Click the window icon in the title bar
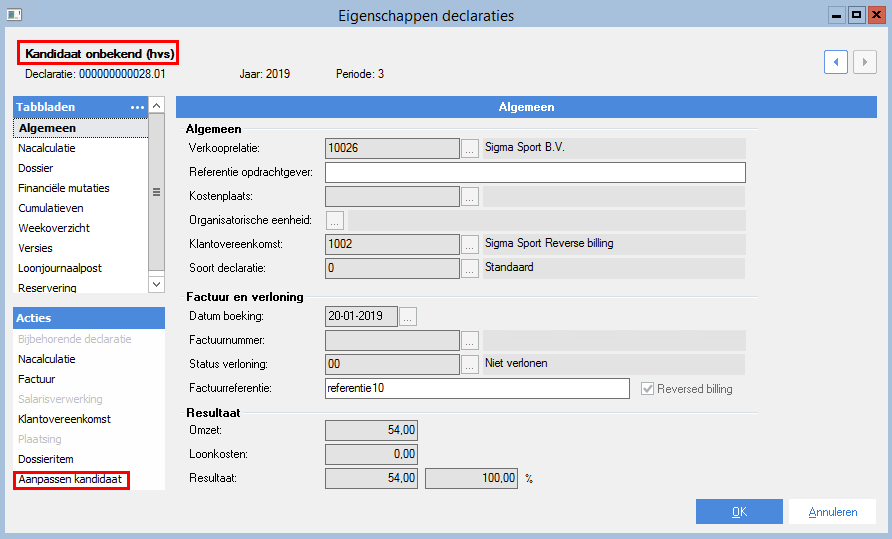The height and width of the screenshot is (539, 892). point(14,15)
